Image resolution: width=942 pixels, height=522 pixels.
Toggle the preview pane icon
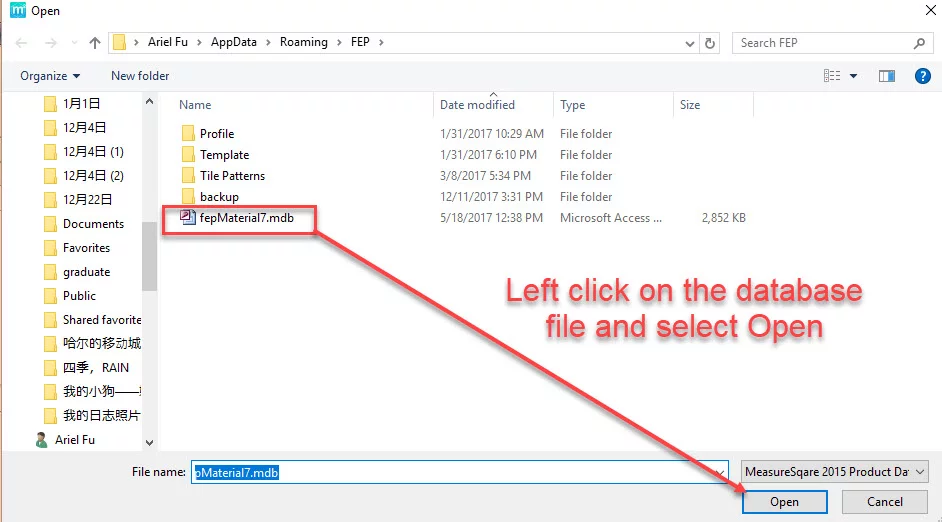[886, 76]
